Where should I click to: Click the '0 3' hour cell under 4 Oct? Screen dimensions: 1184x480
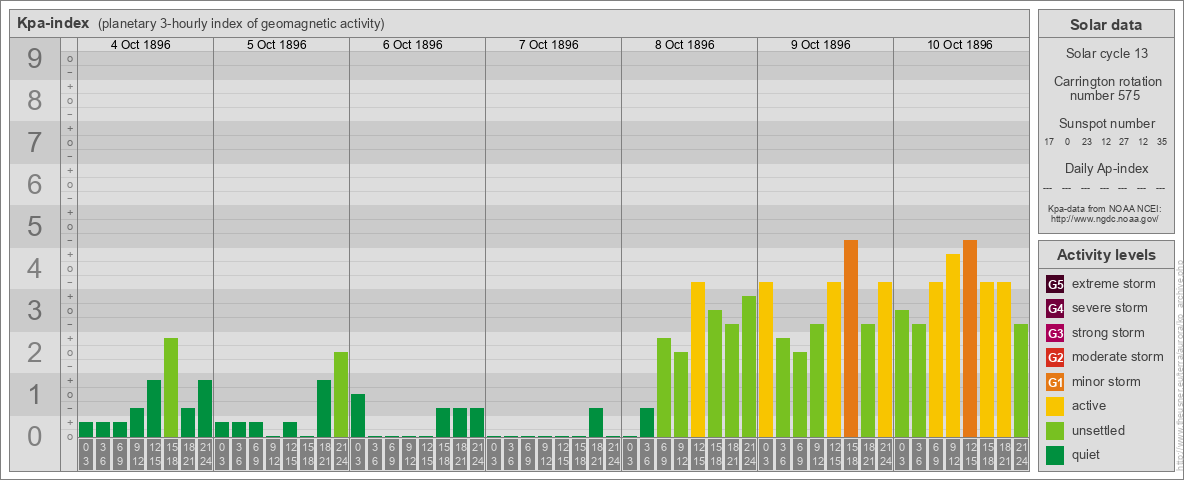(86, 454)
